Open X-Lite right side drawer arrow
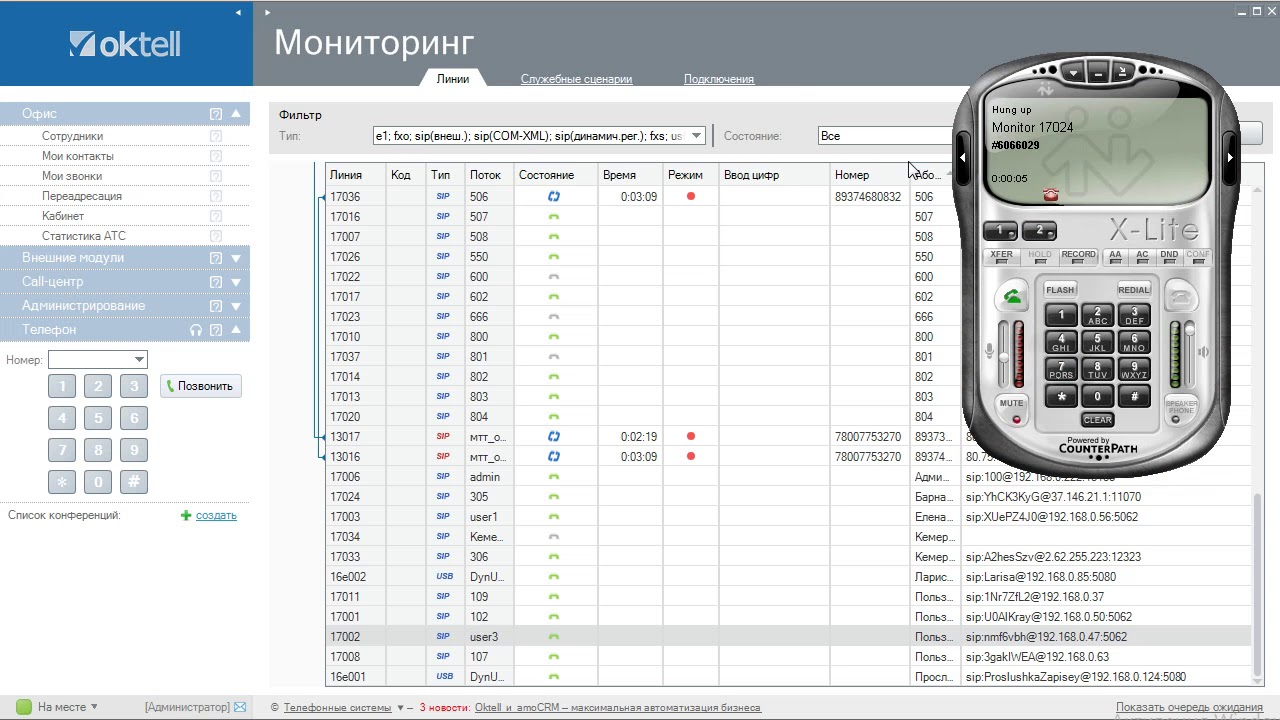1280x720 pixels. [1230, 157]
